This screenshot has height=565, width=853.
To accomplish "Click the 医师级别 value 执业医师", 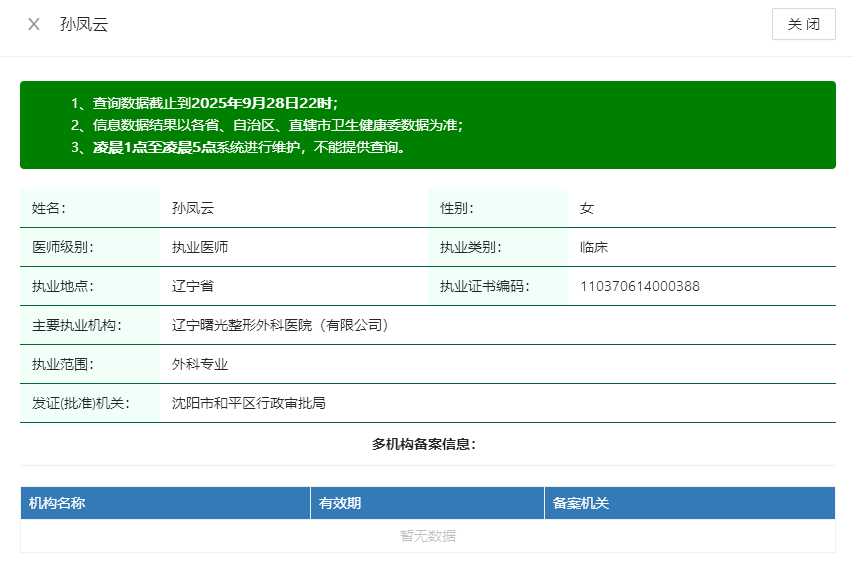I will [x=200, y=247].
